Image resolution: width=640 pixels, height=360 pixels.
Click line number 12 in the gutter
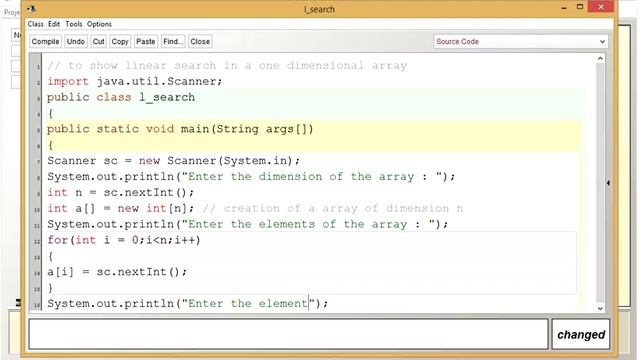(x=37, y=242)
